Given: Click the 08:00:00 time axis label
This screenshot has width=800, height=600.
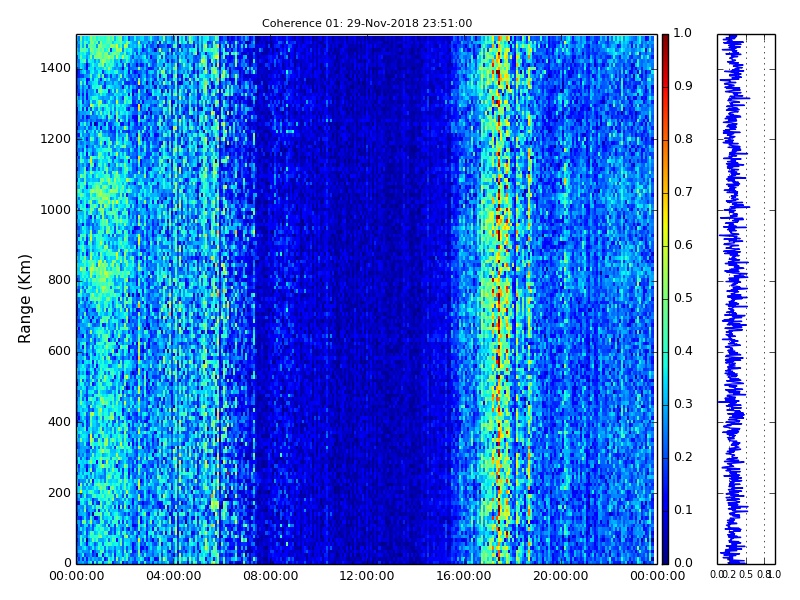Looking at the screenshot, I should (270, 576).
